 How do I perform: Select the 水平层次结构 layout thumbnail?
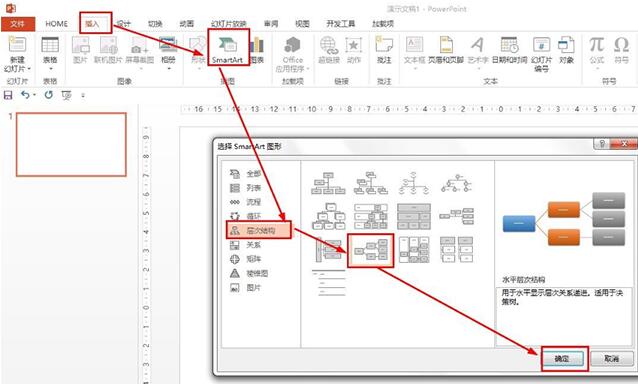(371, 250)
